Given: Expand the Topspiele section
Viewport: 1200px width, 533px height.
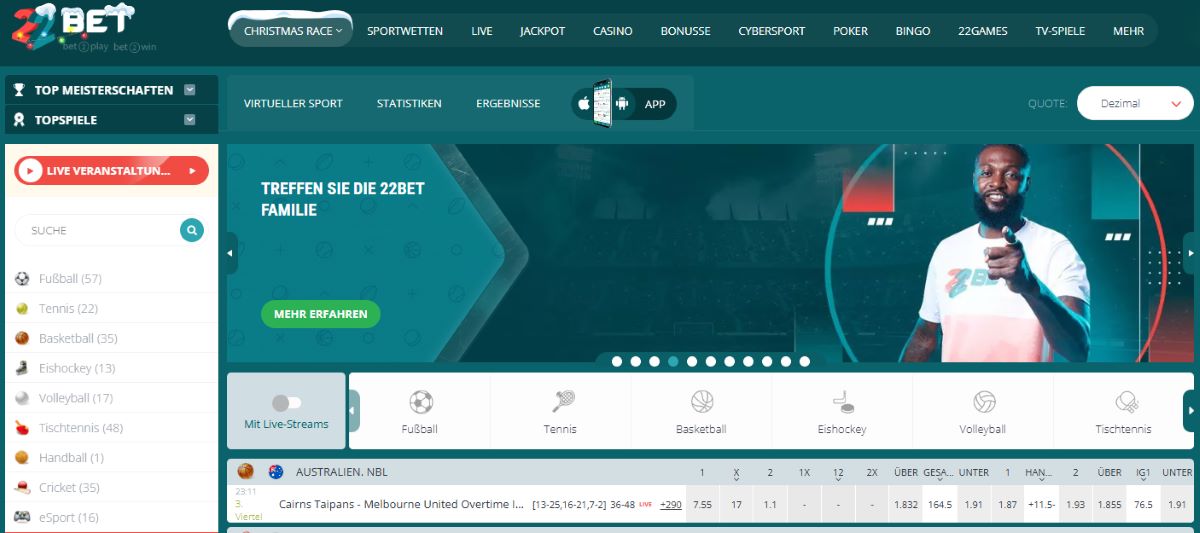Looking at the screenshot, I should pos(190,120).
